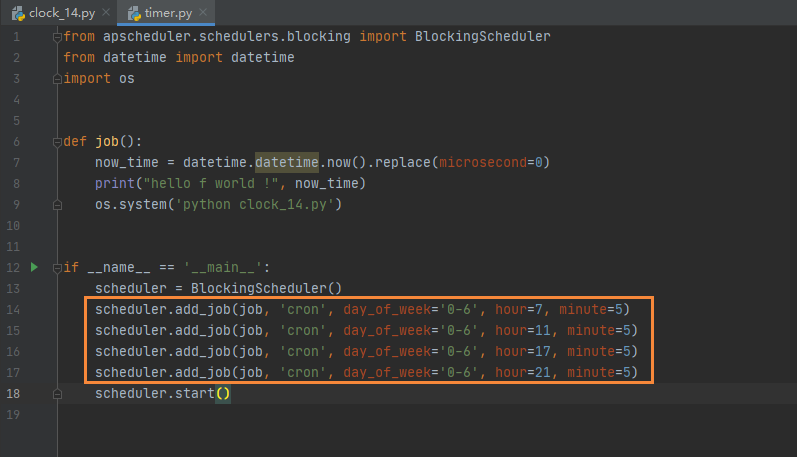This screenshot has height=457, width=797.
Task: Switch to the clock_14.py tab
Action: (62, 13)
